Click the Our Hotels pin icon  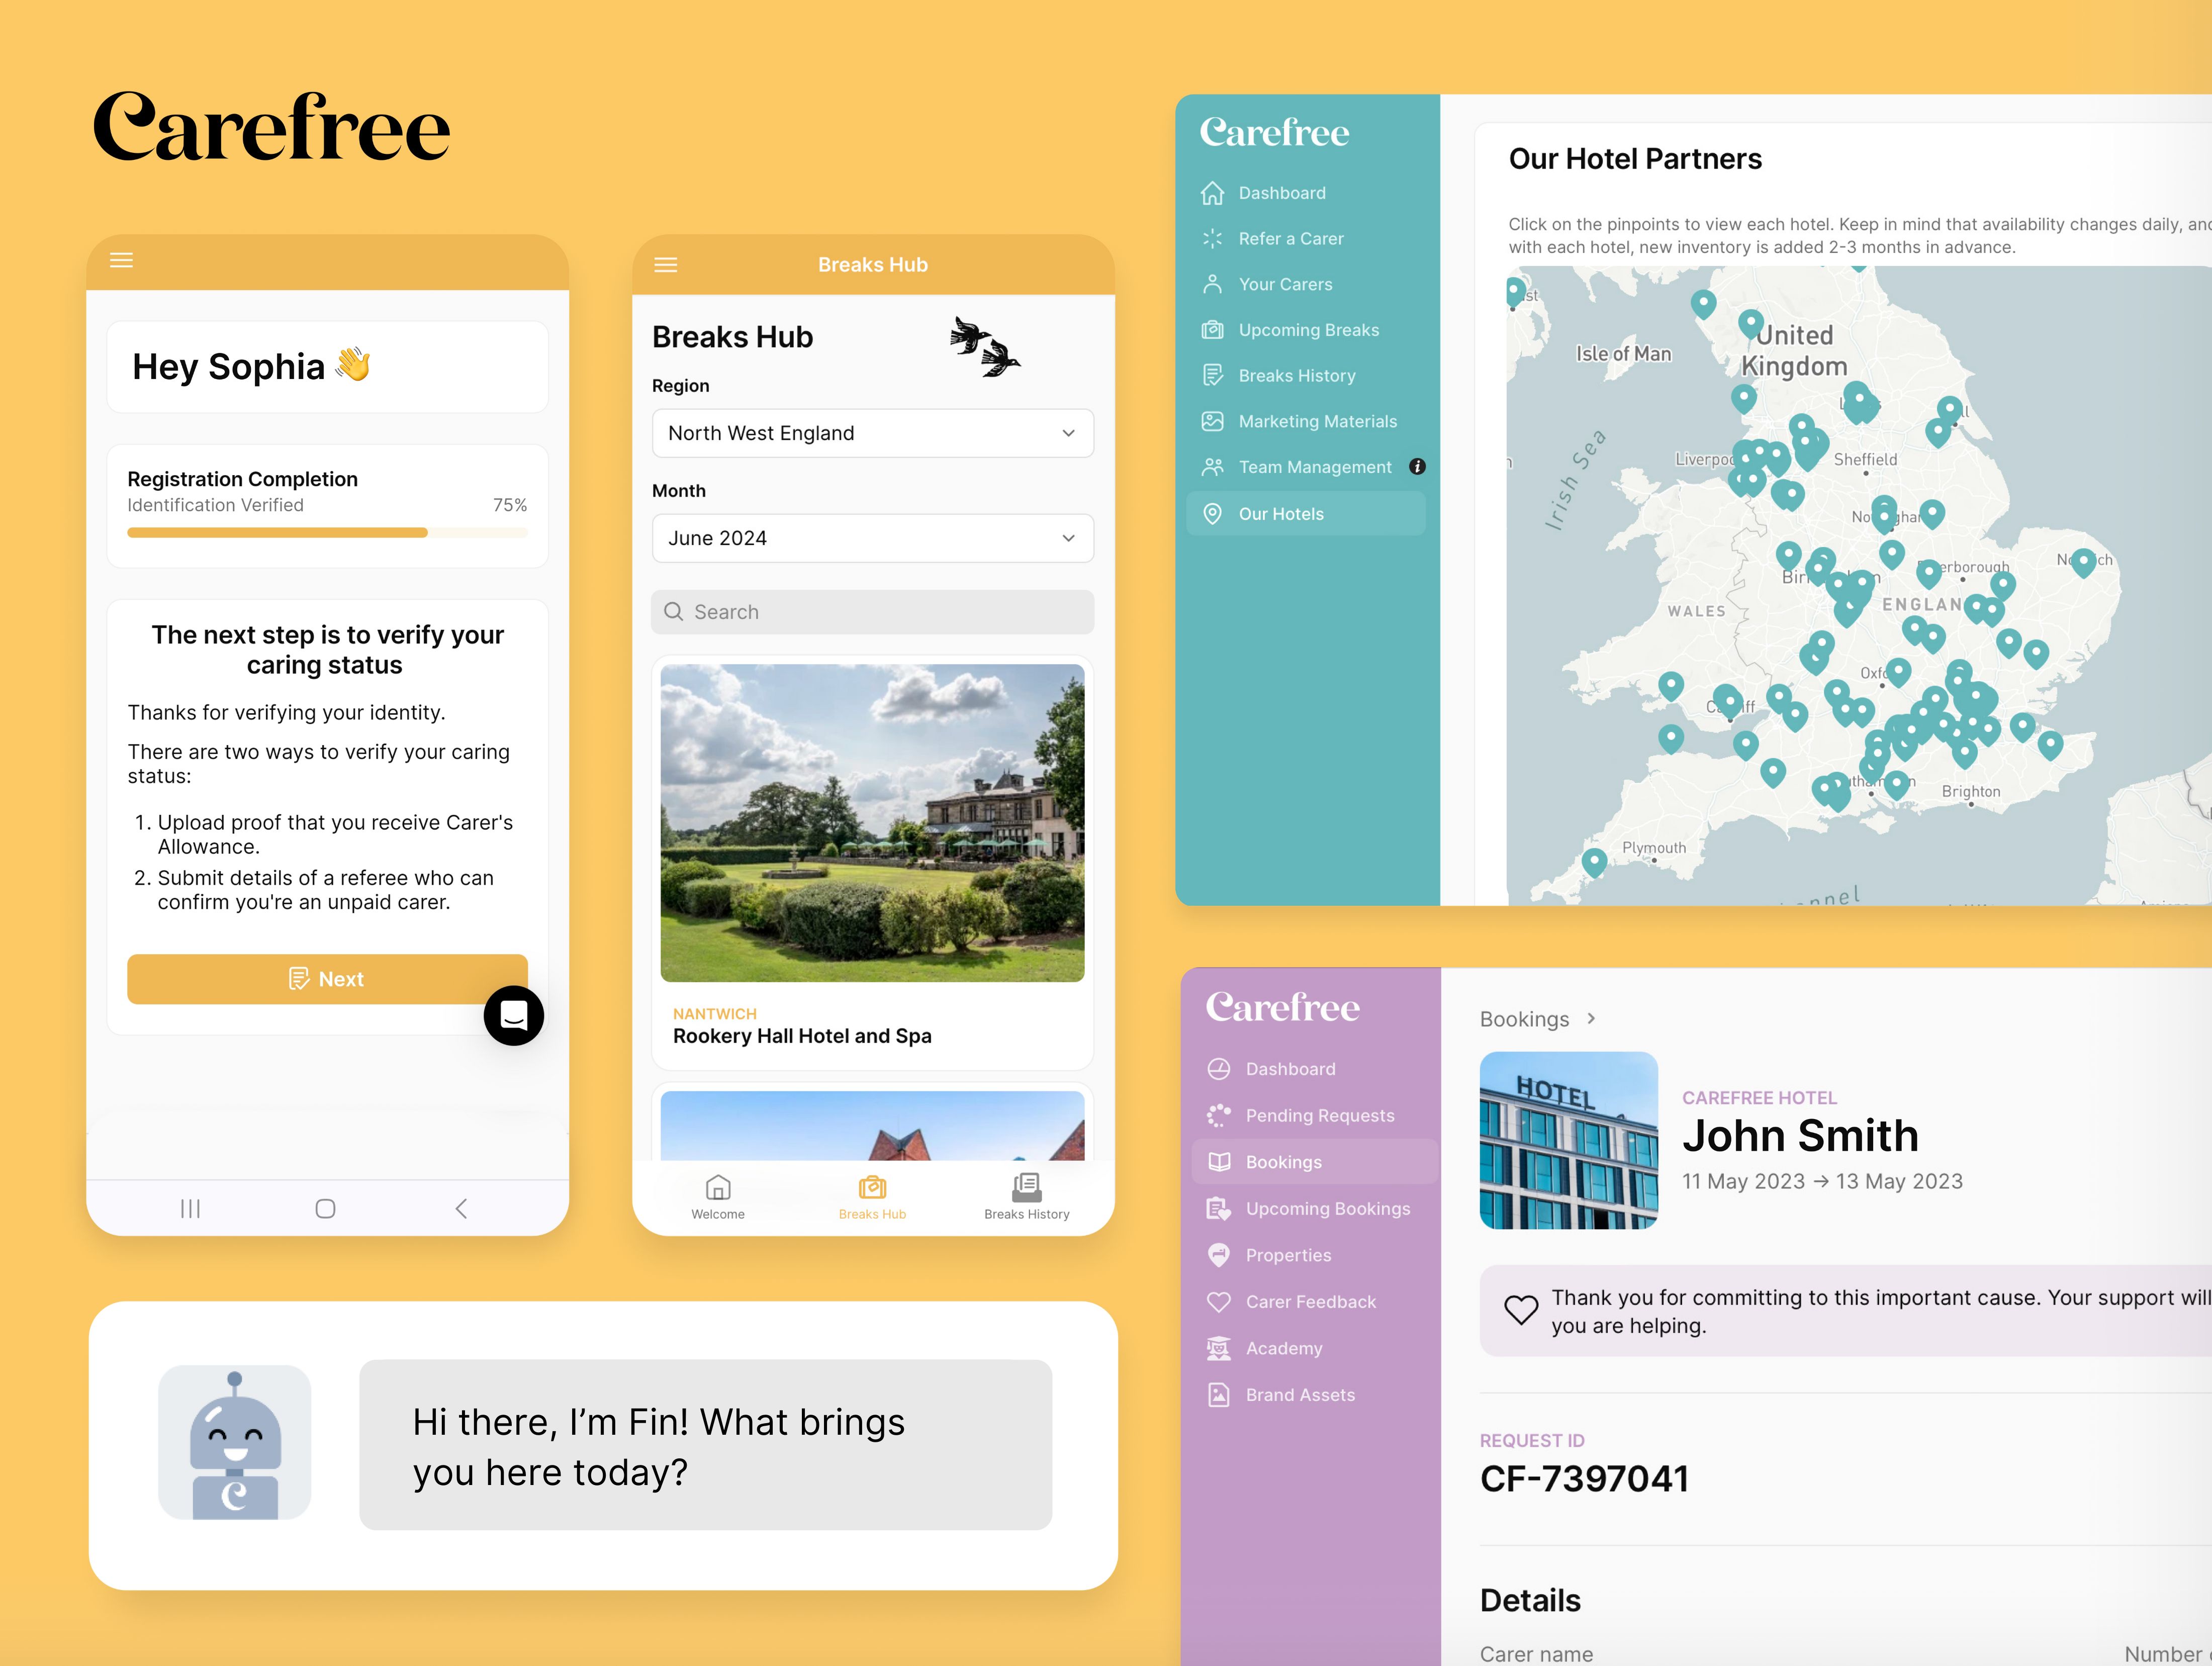pos(1212,514)
